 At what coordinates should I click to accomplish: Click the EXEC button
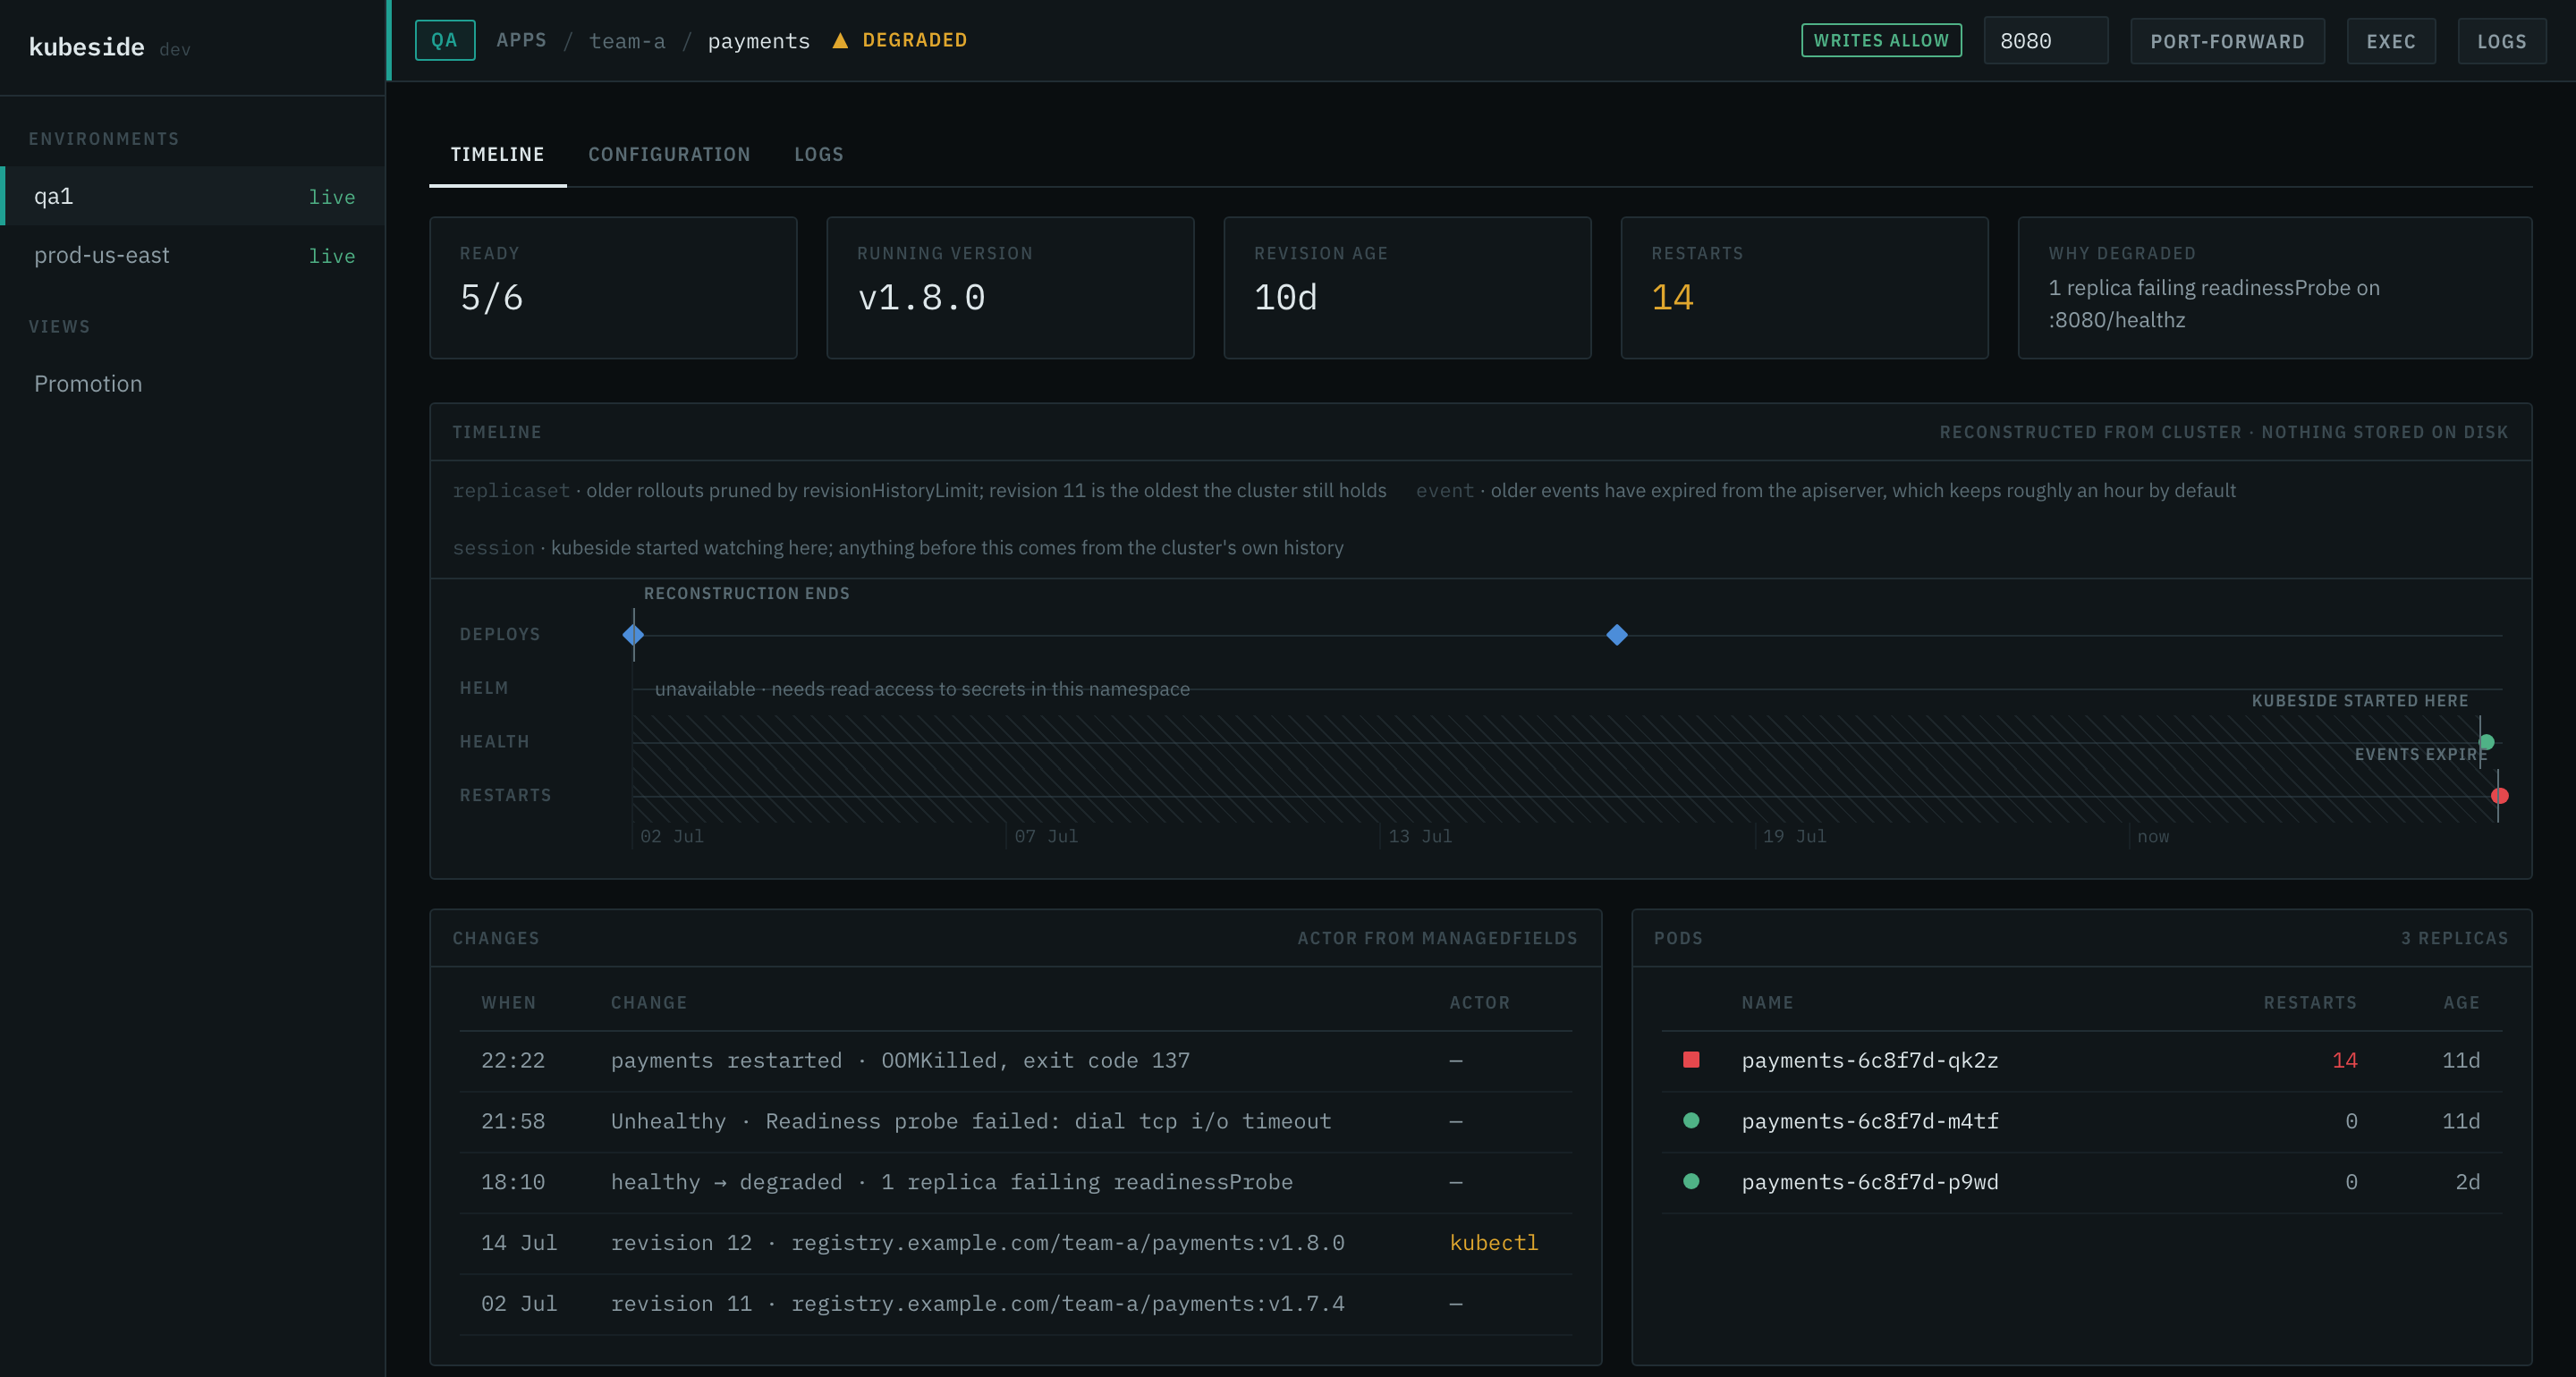(x=2391, y=41)
